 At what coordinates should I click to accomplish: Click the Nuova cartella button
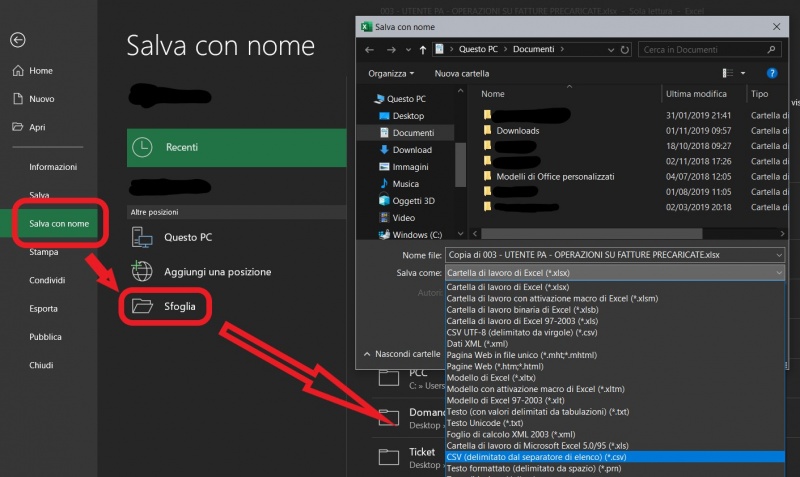click(461, 73)
